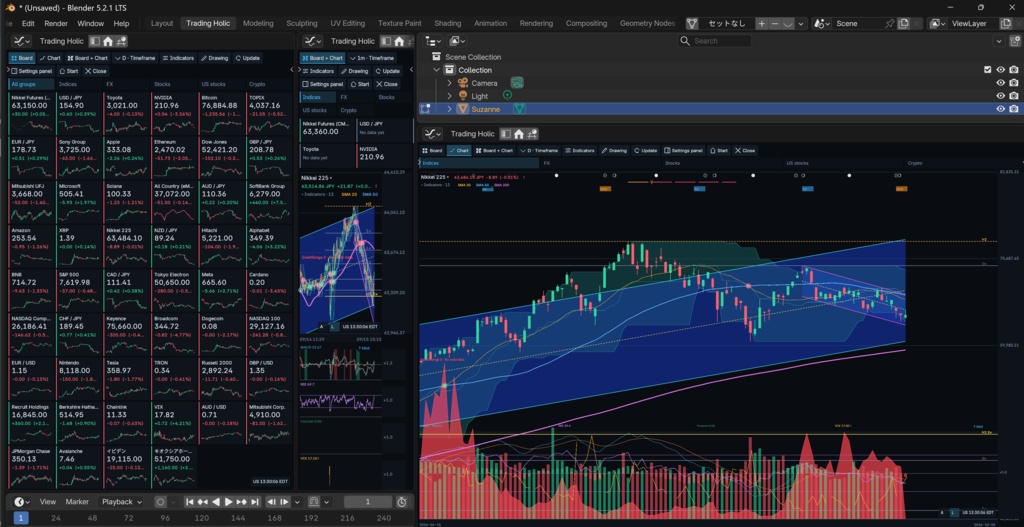
Task: Uncheck the Collection exclude checkbox
Action: 987,70
